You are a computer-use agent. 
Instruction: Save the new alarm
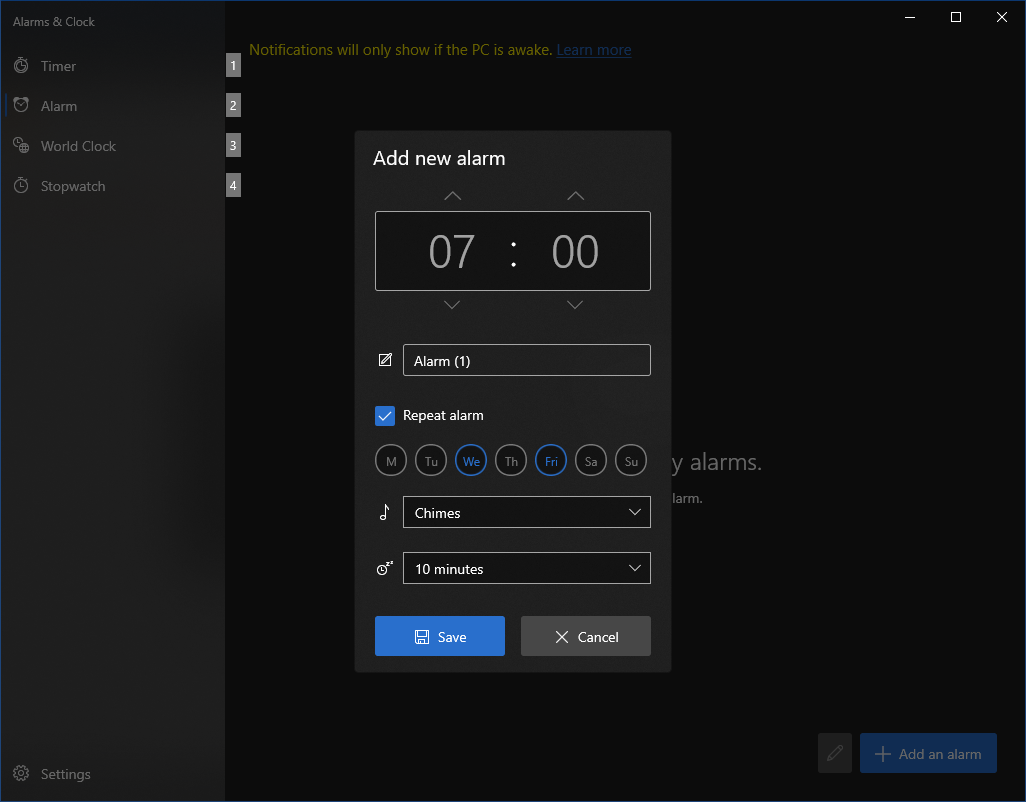point(440,636)
